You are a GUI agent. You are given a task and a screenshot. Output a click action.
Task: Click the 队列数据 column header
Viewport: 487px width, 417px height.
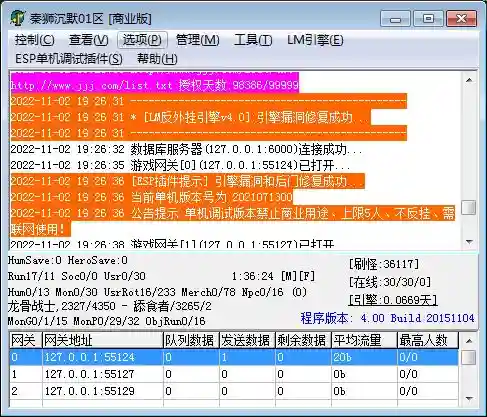pyautogui.click(x=191, y=340)
